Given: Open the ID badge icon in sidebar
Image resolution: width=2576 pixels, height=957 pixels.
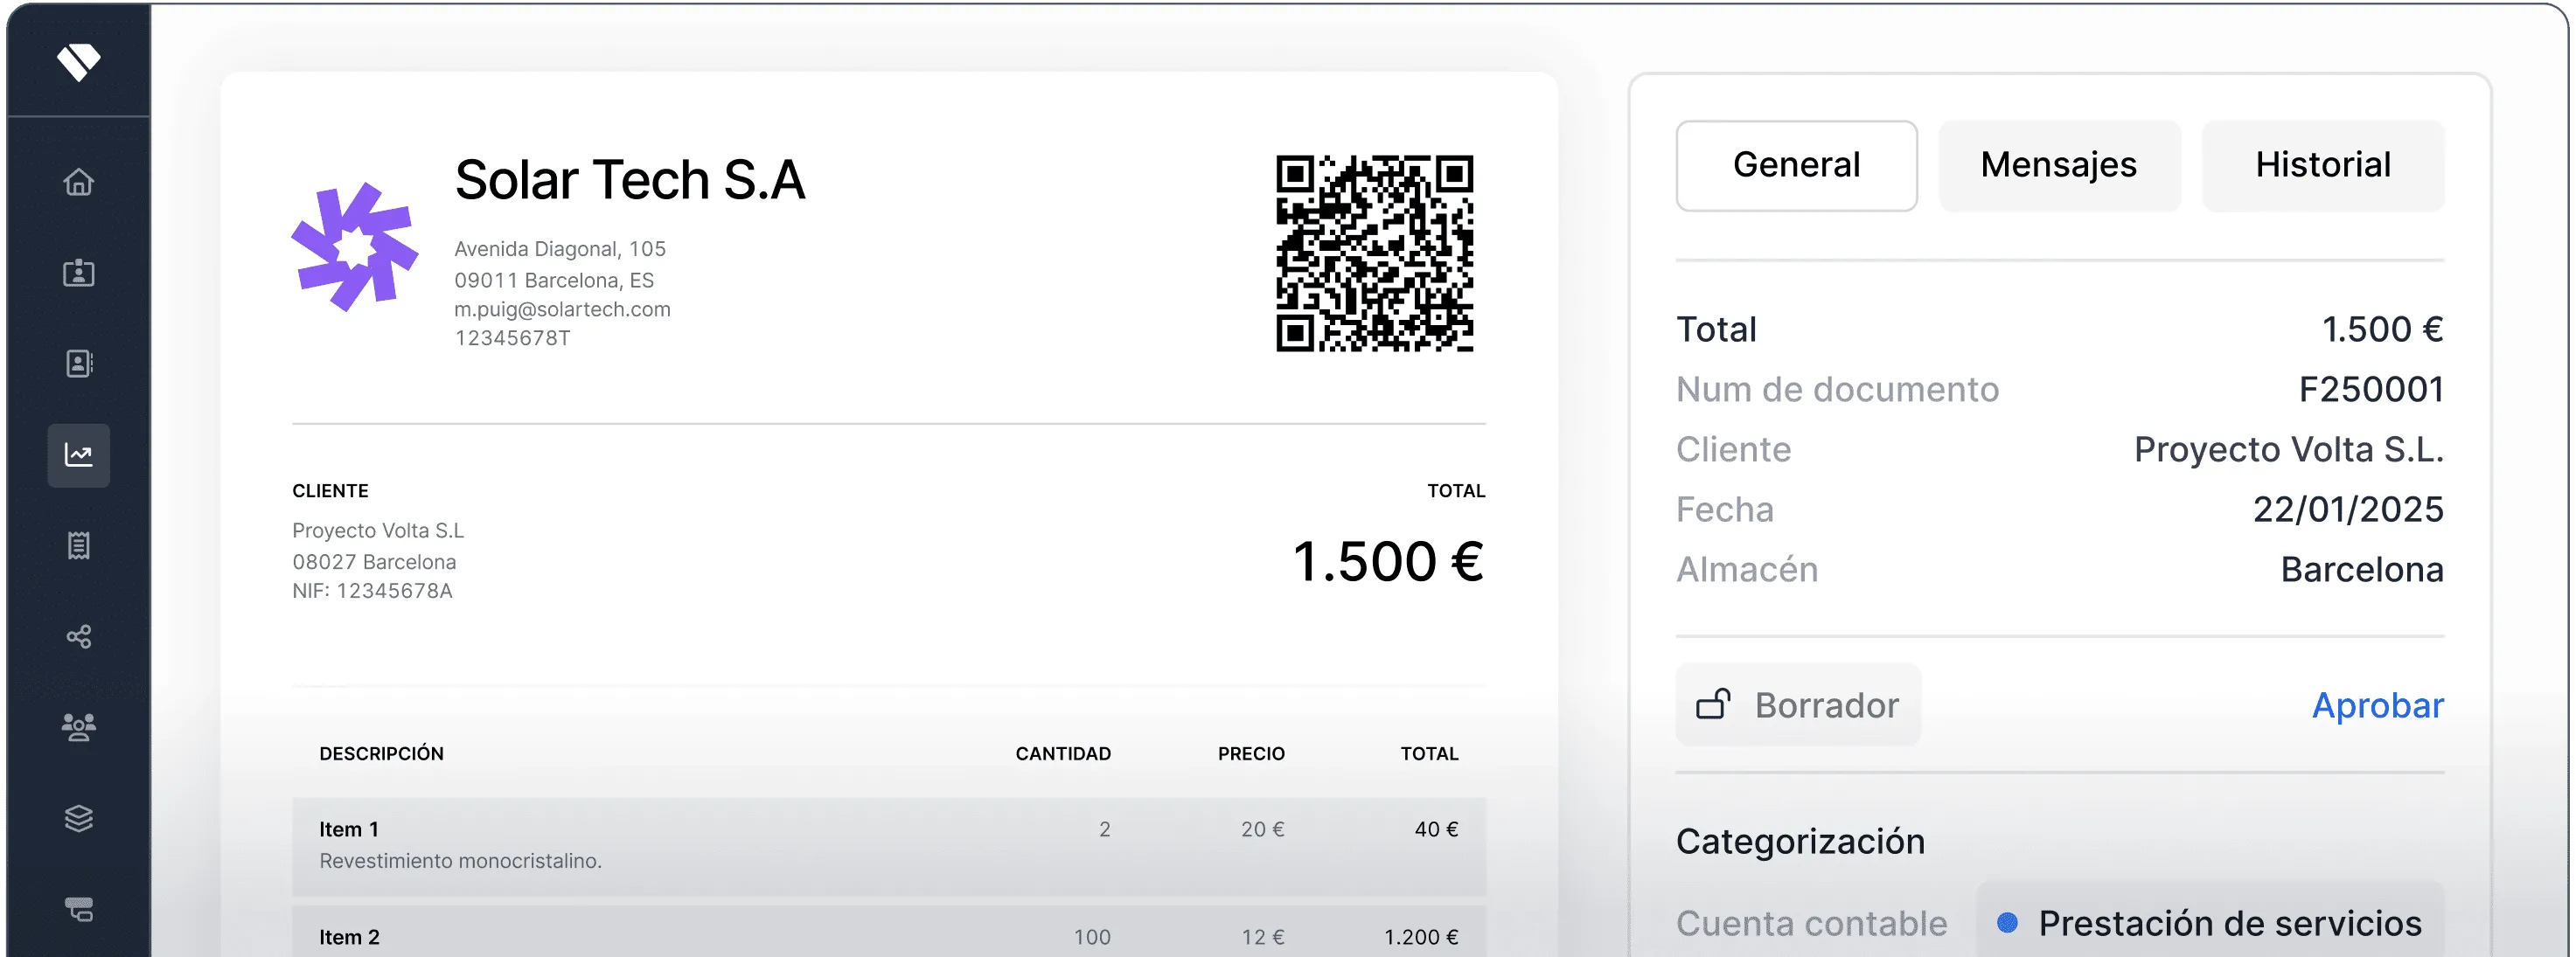Looking at the screenshot, I should click(x=79, y=273).
